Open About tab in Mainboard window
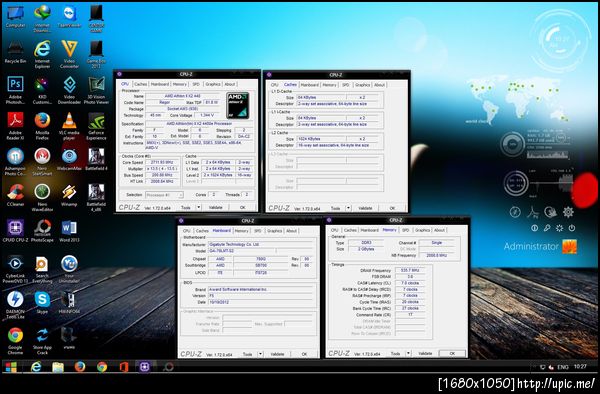600x394 pixels. tap(292, 231)
